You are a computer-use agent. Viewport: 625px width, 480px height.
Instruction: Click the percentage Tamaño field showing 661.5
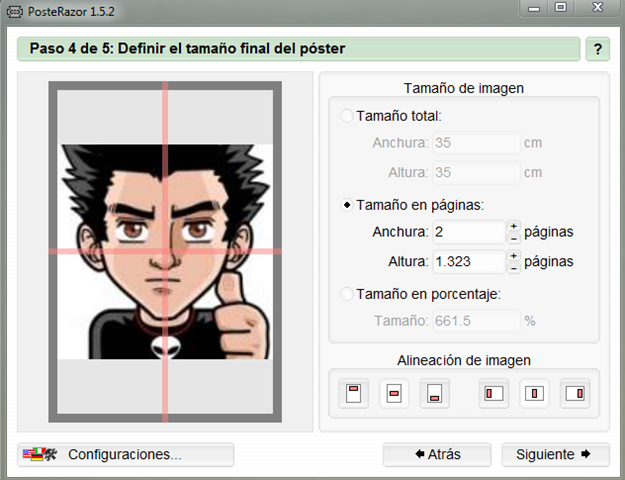tap(476, 321)
